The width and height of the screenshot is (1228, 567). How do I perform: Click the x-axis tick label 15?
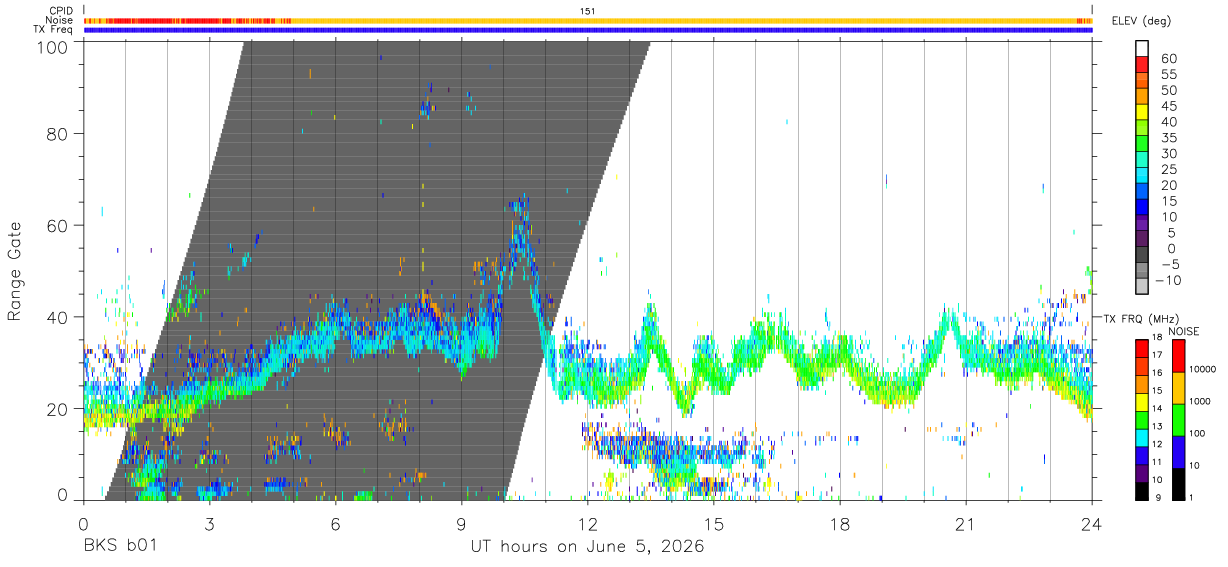(x=714, y=525)
